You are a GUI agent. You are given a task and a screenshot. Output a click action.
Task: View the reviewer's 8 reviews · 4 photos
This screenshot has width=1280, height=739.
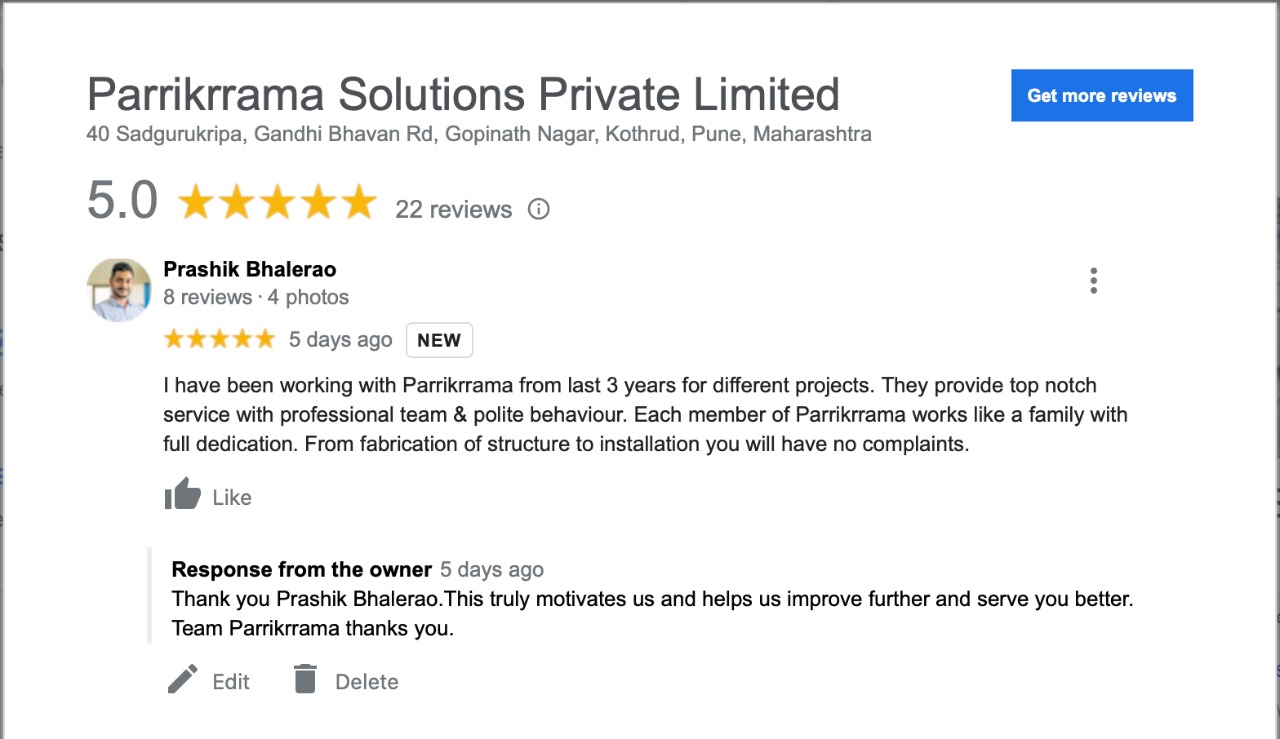[x=256, y=297]
